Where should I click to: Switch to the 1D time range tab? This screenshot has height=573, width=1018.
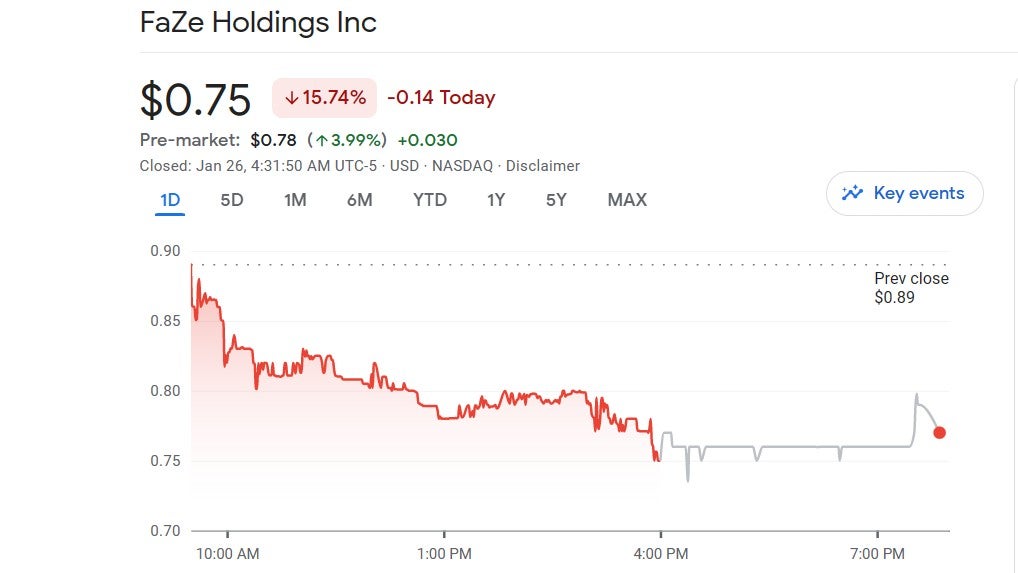170,200
